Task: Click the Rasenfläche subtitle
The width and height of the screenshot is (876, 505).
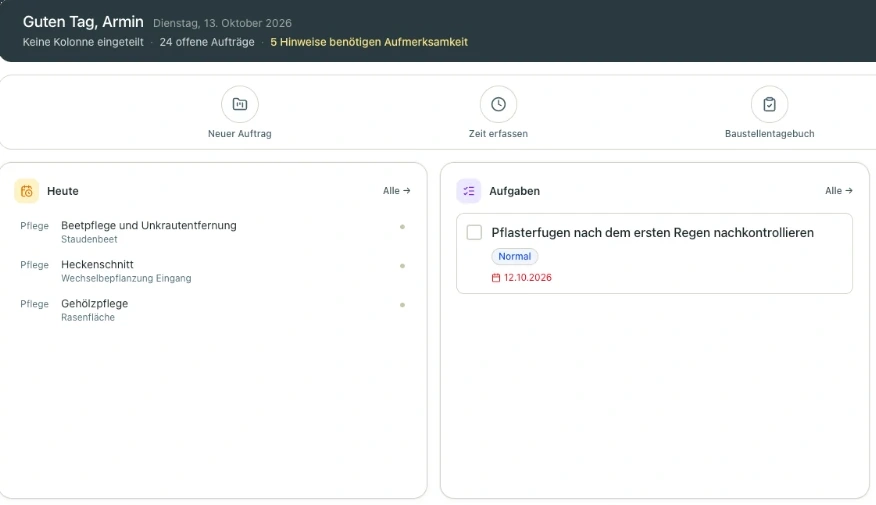Action: pos(88,317)
